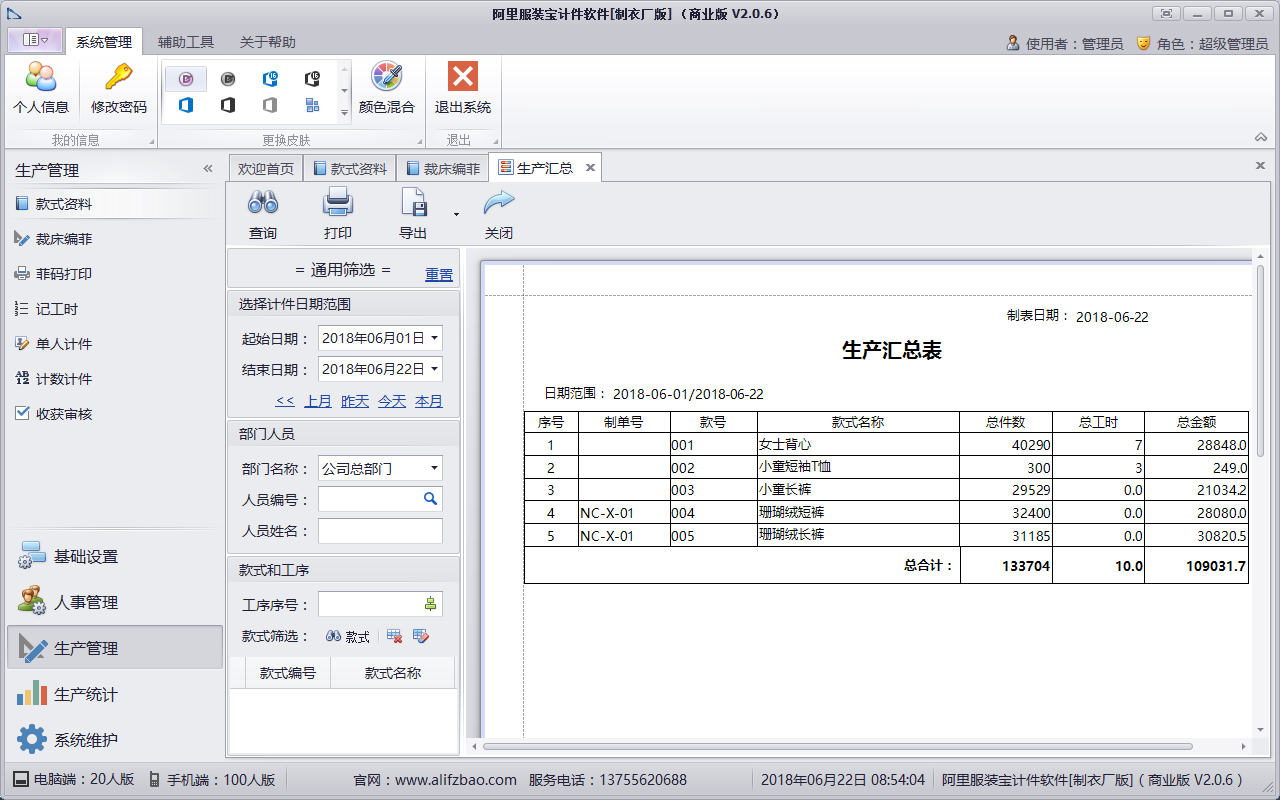The image size is (1280, 800).
Task: Open the 结束日期 date dropdown
Action: point(434,369)
